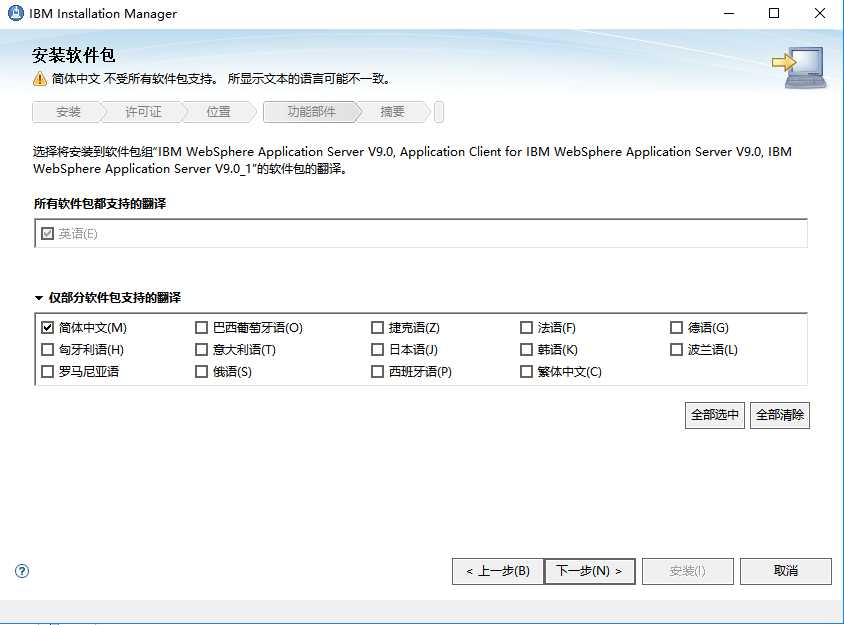Select the 功能部件 wizard step

[311, 112]
